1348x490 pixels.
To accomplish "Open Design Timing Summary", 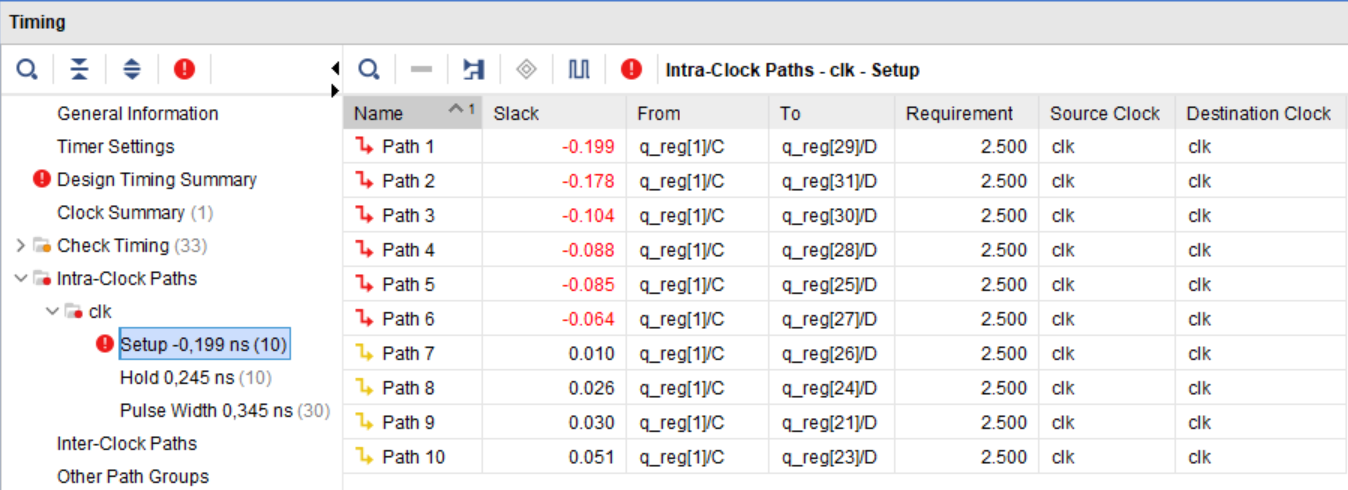I will pyautogui.click(x=156, y=180).
